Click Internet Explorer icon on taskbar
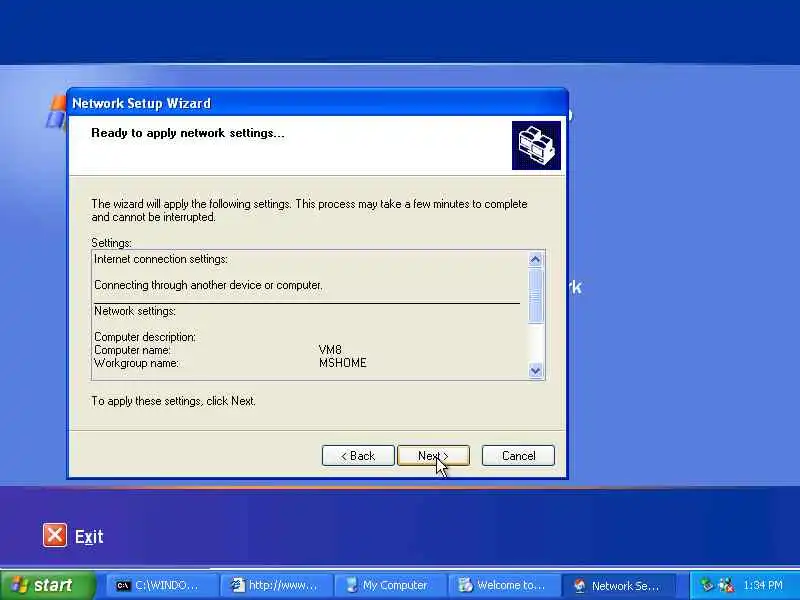This screenshot has width=800, height=600. (238, 585)
